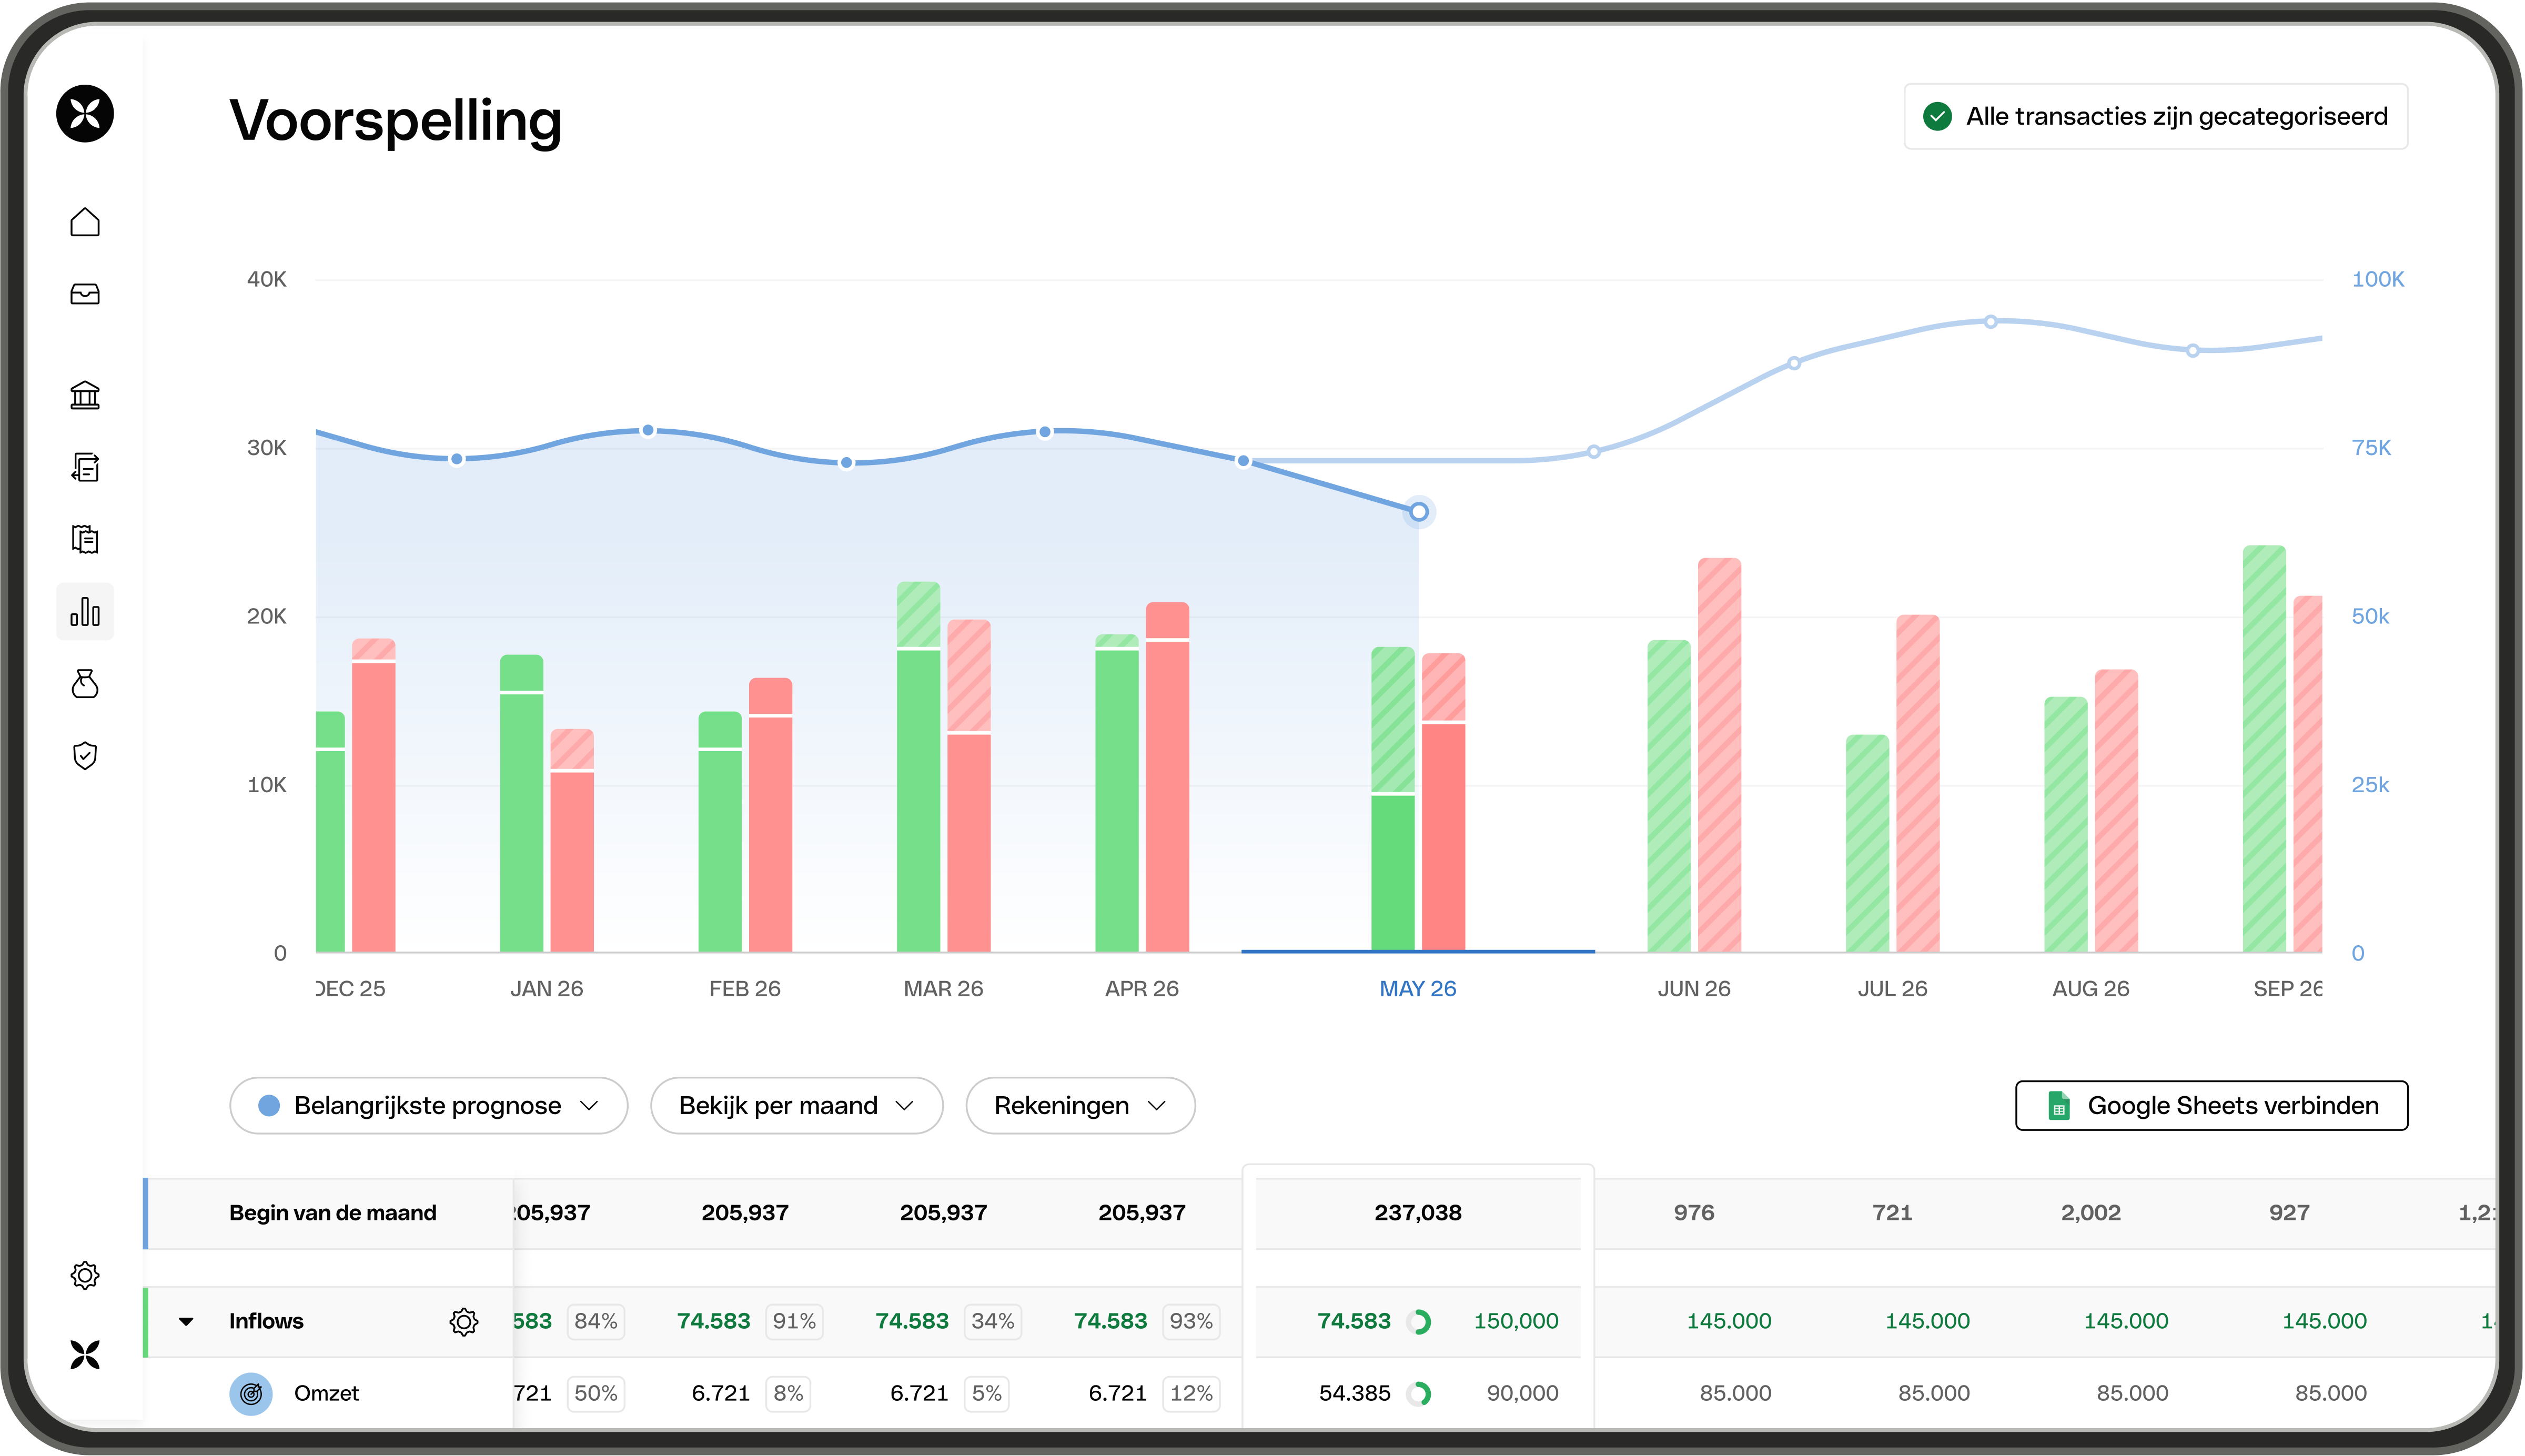The height and width of the screenshot is (1456, 2525).
Task: Click the highlighted May balance line point
Action: click(1418, 512)
